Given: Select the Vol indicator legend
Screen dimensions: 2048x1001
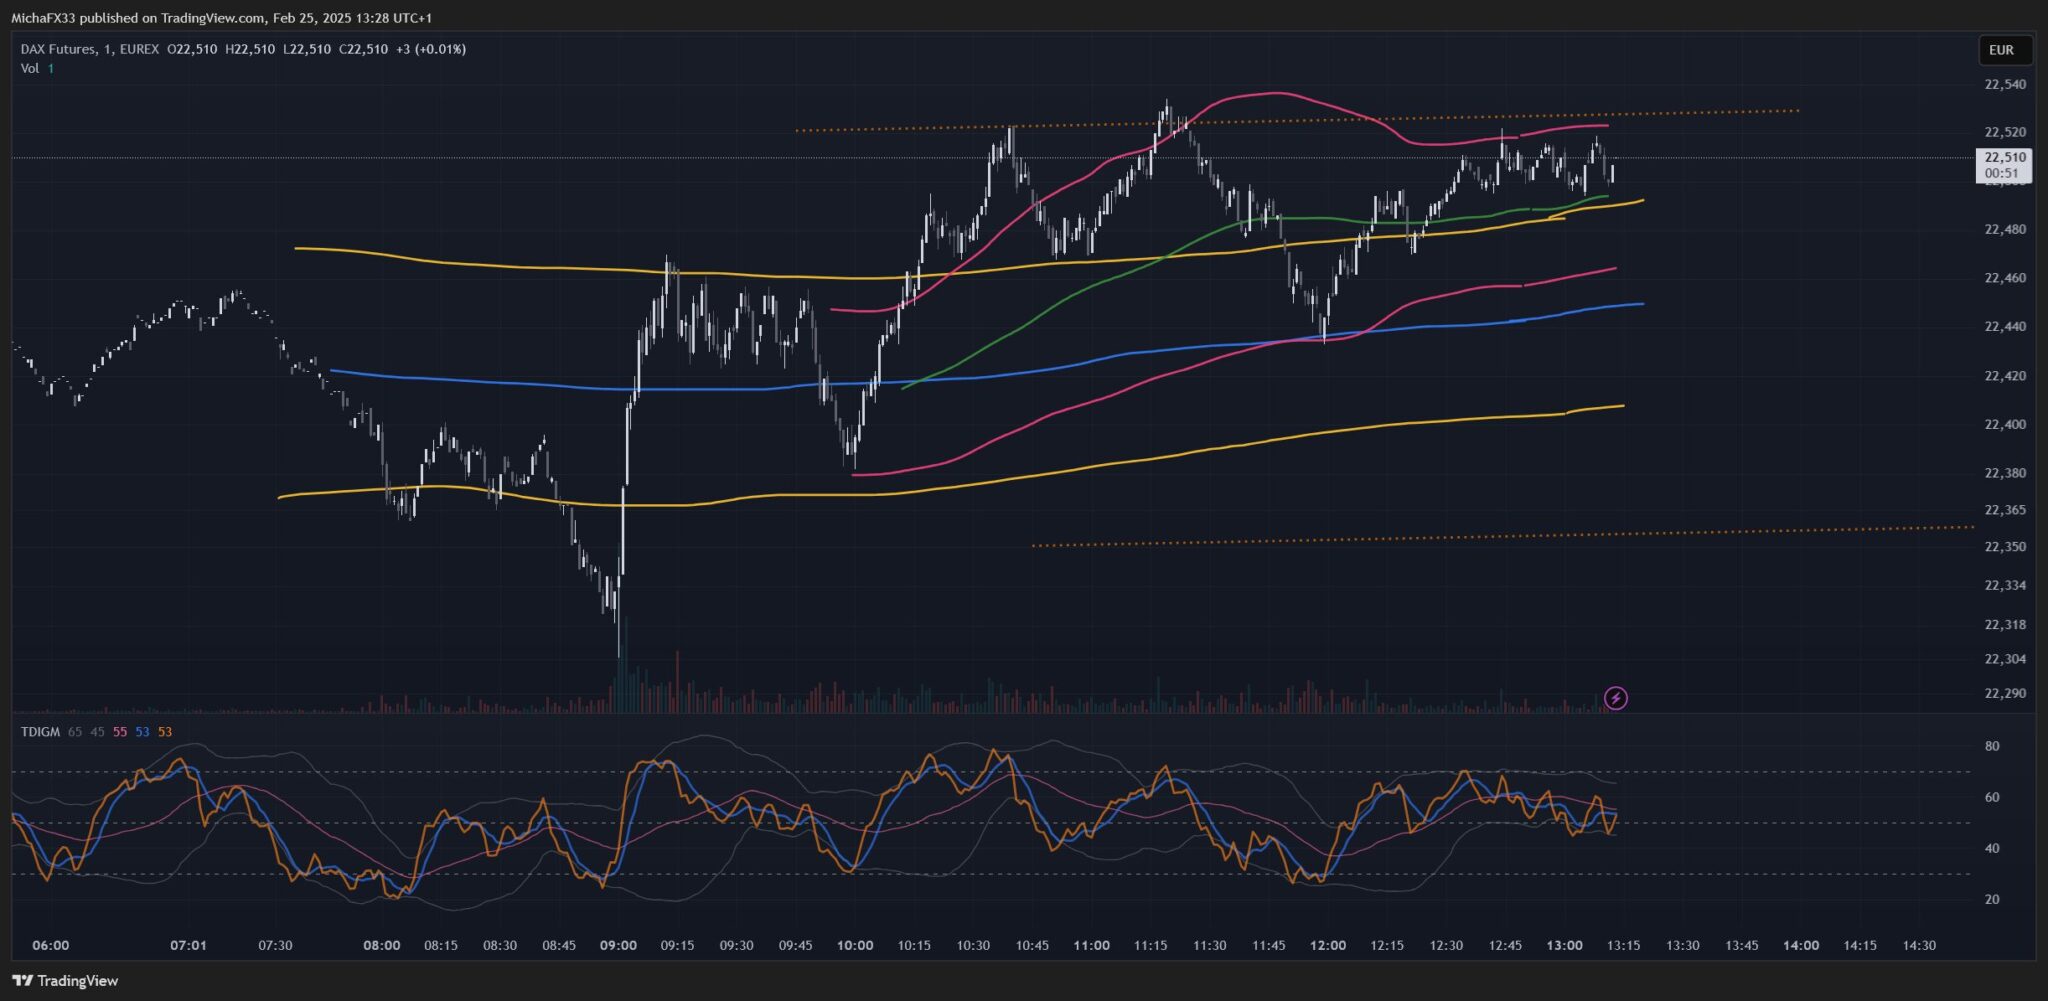Looking at the screenshot, I should tap(30, 68).
